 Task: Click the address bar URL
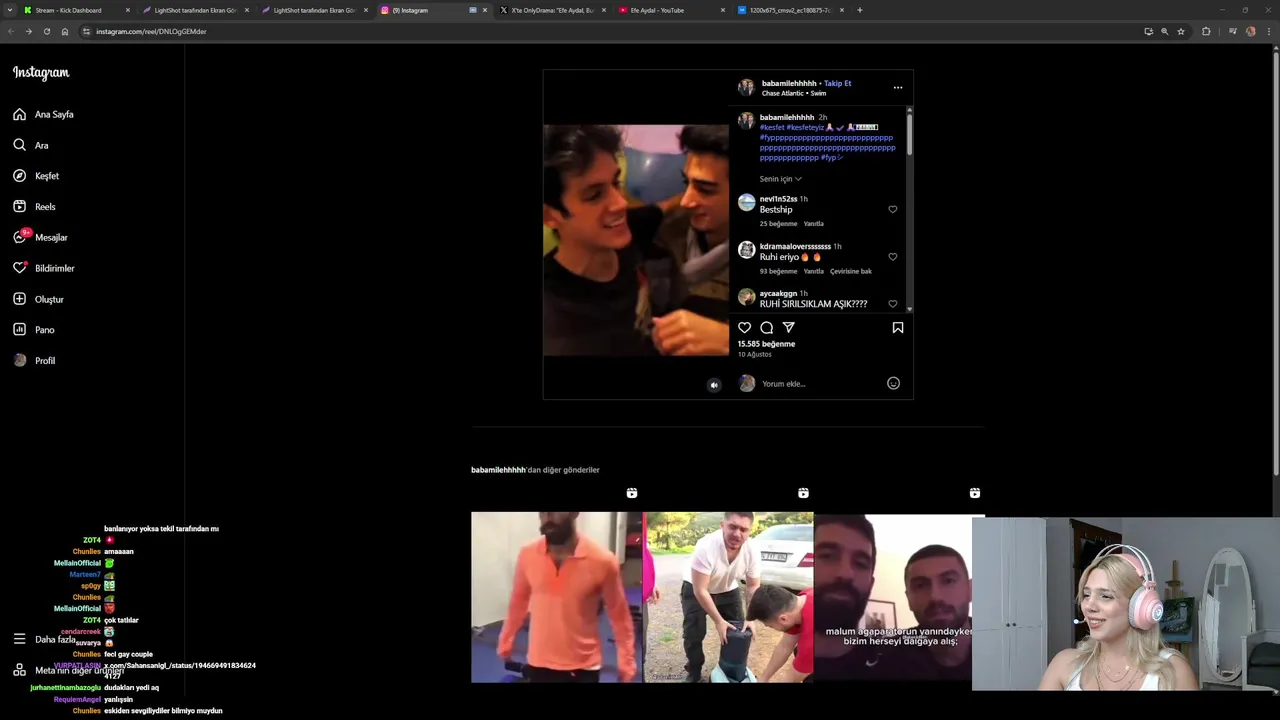[151, 32]
